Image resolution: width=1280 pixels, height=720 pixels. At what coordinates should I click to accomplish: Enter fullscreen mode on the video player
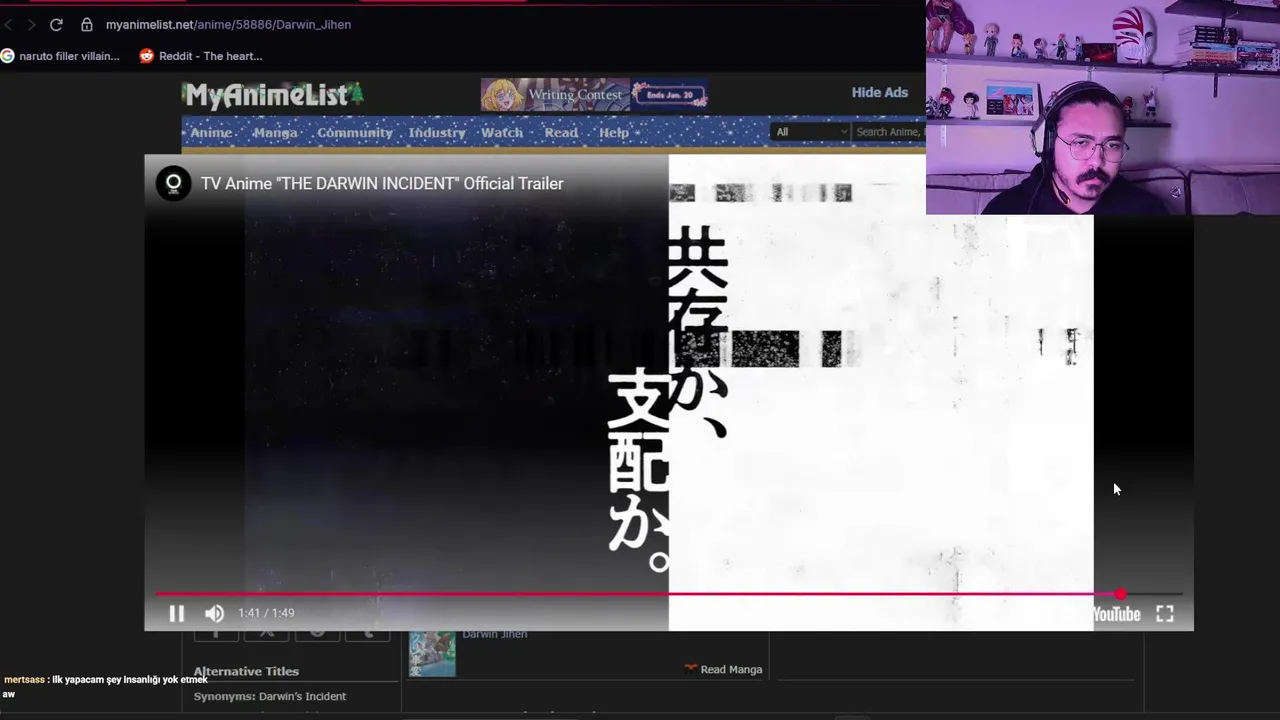pyautogui.click(x=1165, y=614)
